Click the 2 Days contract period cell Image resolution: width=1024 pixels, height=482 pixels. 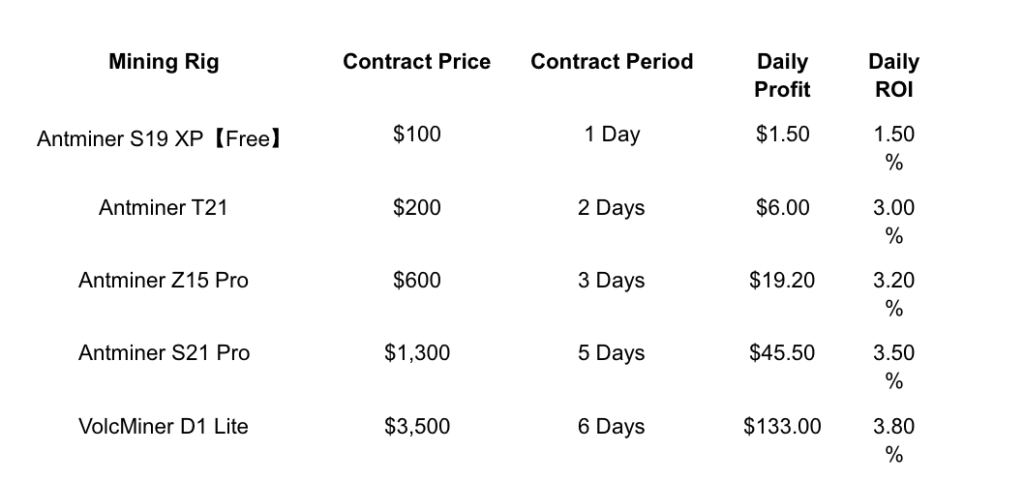(x=611, y=208)
